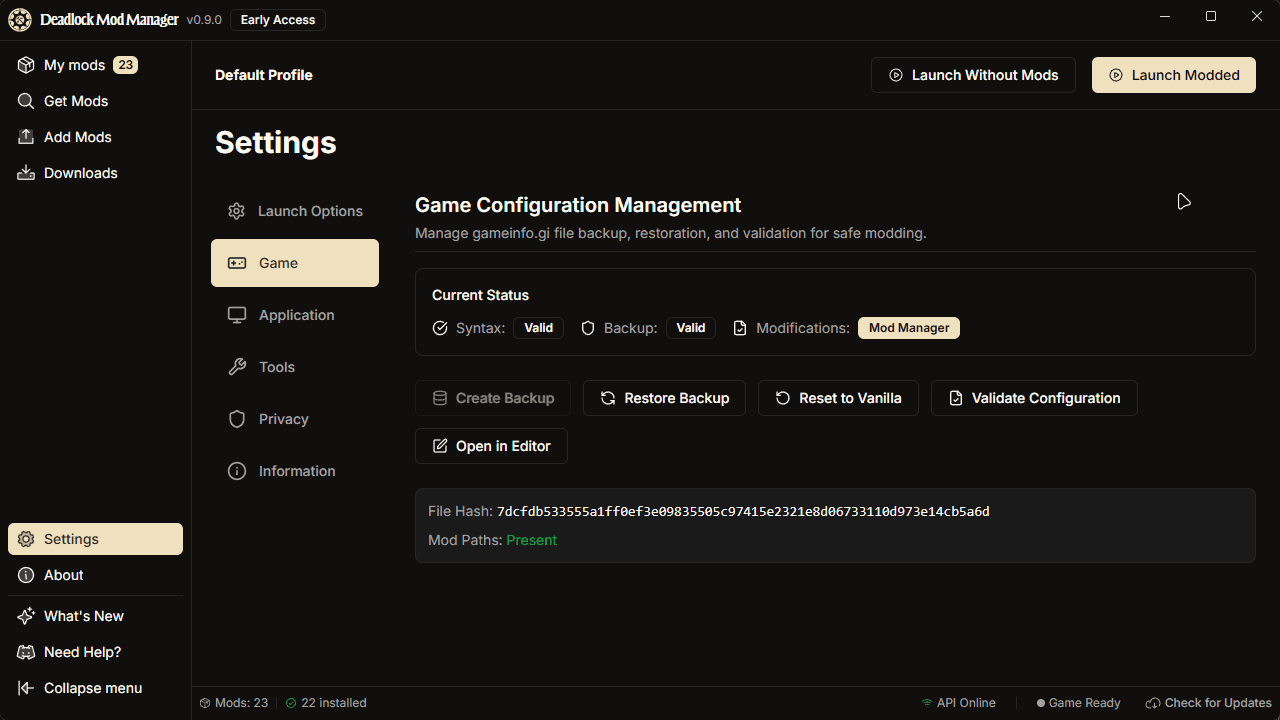Collapse the sidebar menu
This screenshot has width=1280, height=720.
click(x=92, y=688)
